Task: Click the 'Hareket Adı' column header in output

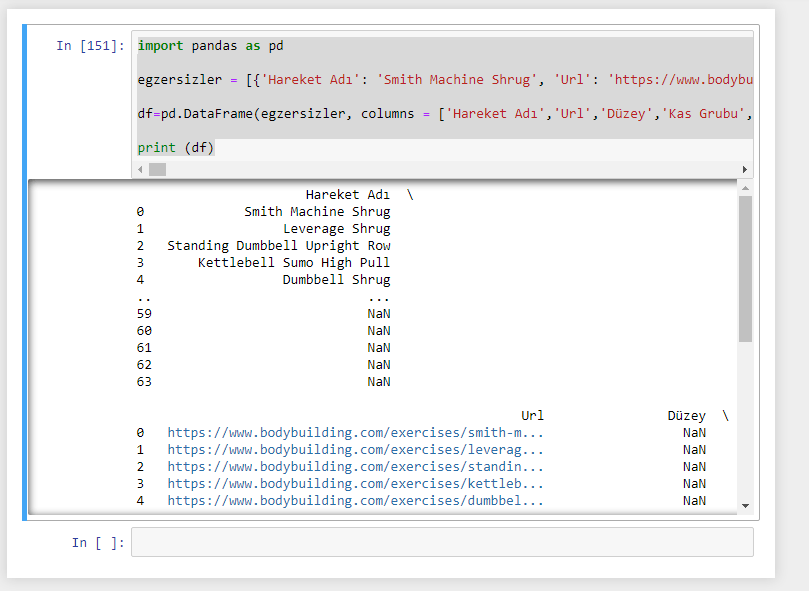Action: coord(348,195)
